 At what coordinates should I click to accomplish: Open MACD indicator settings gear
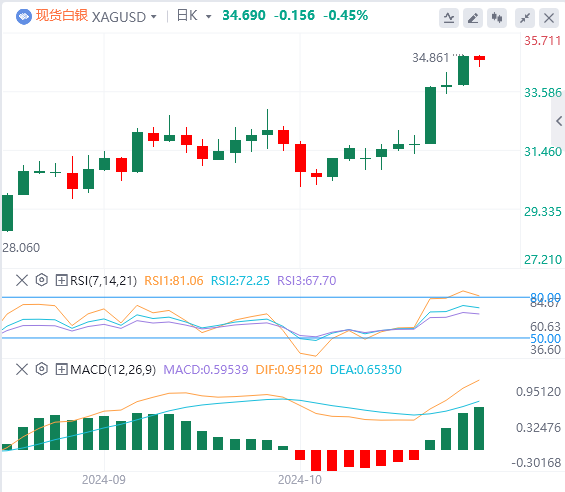42,369
